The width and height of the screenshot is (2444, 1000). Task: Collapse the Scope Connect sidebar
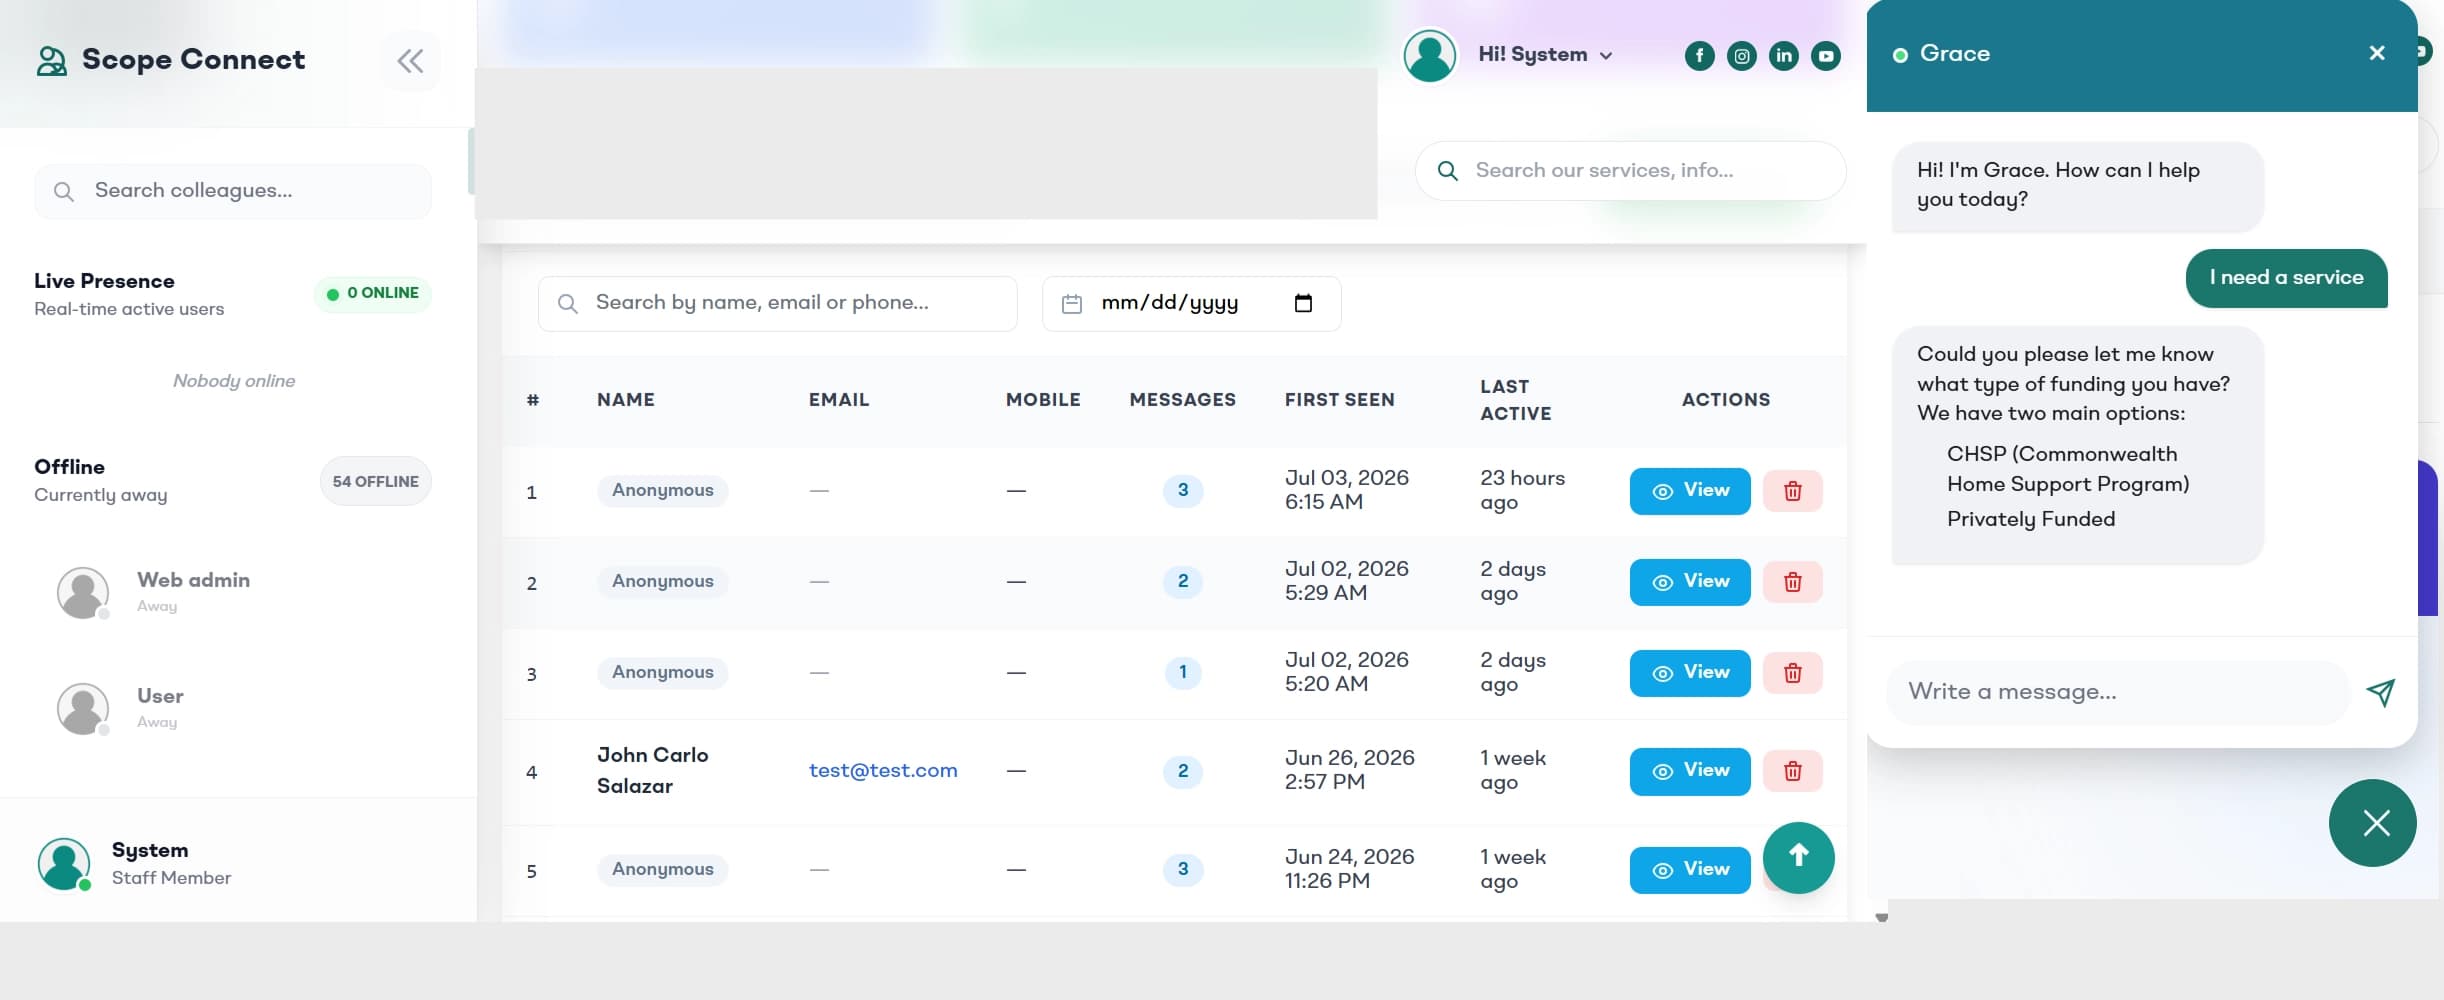click(410, 61)
